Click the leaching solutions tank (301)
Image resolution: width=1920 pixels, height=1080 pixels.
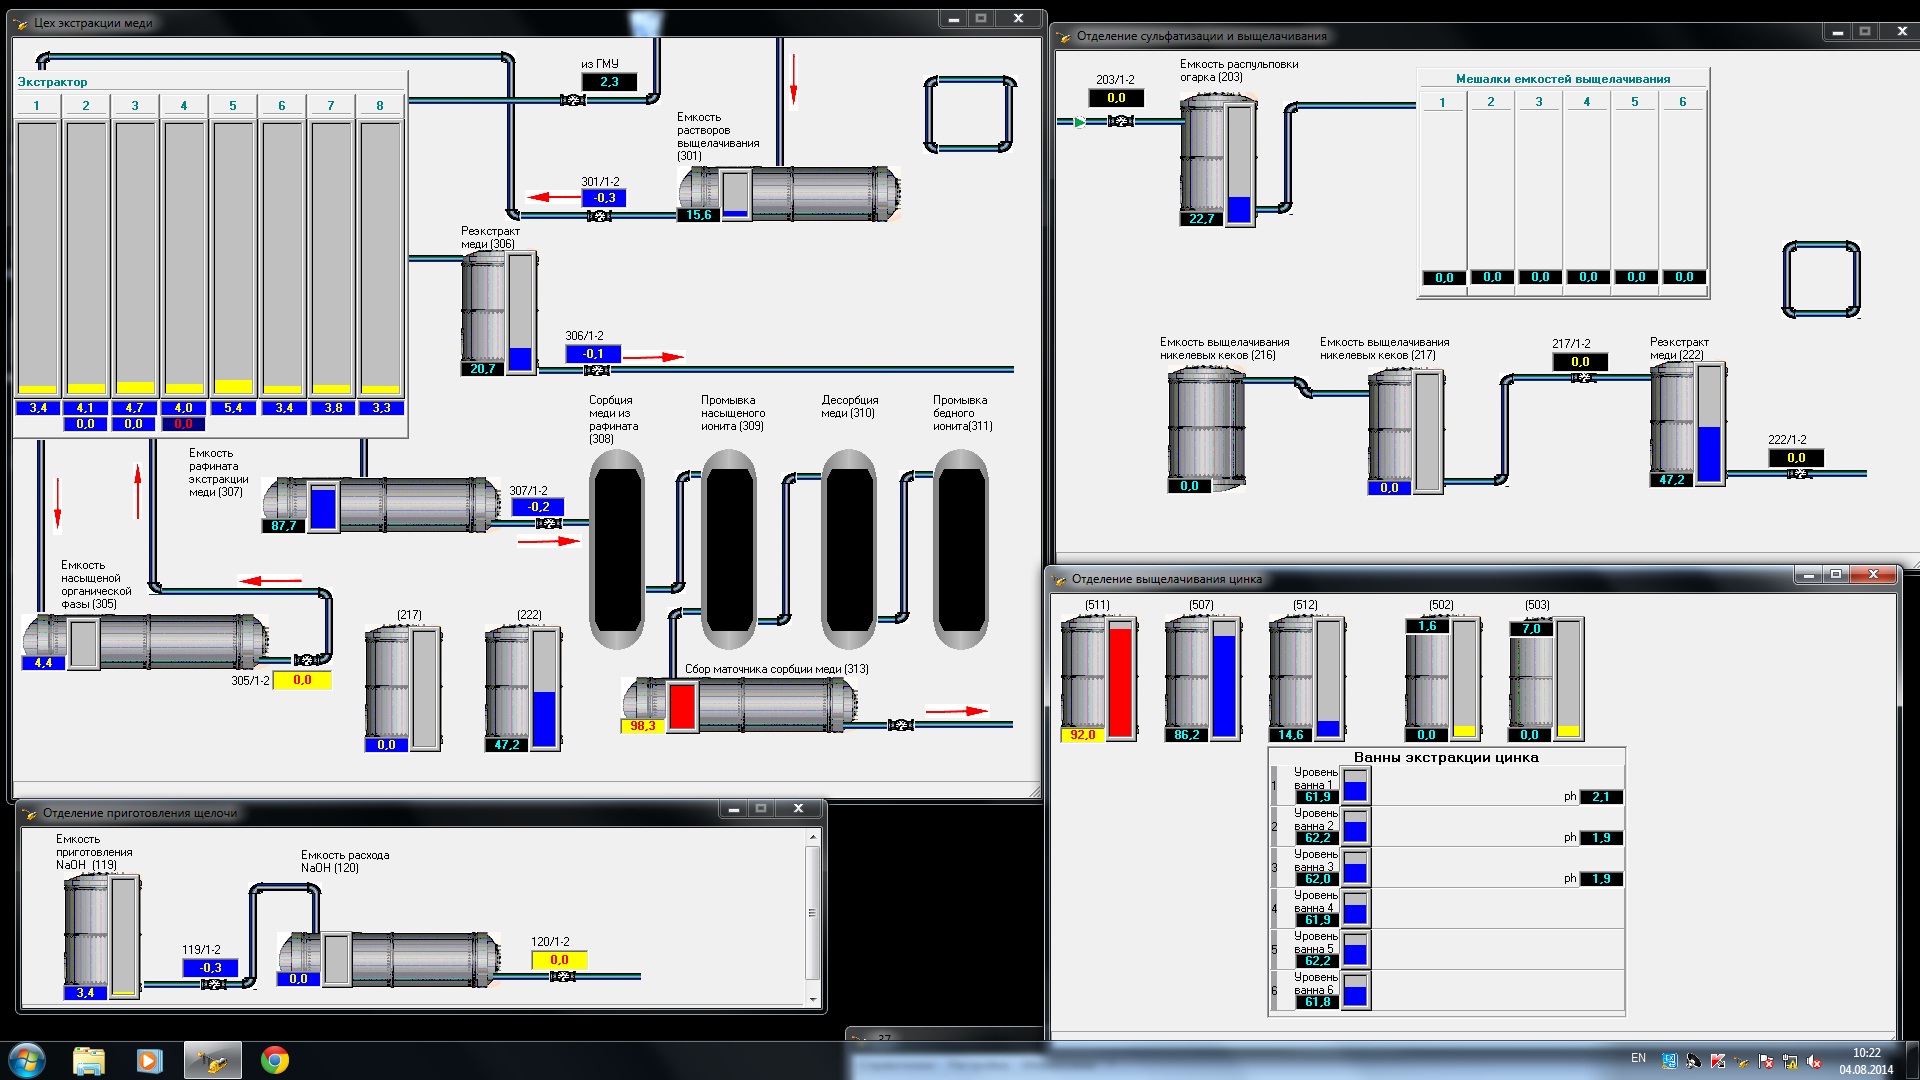[x=790, y=193]
